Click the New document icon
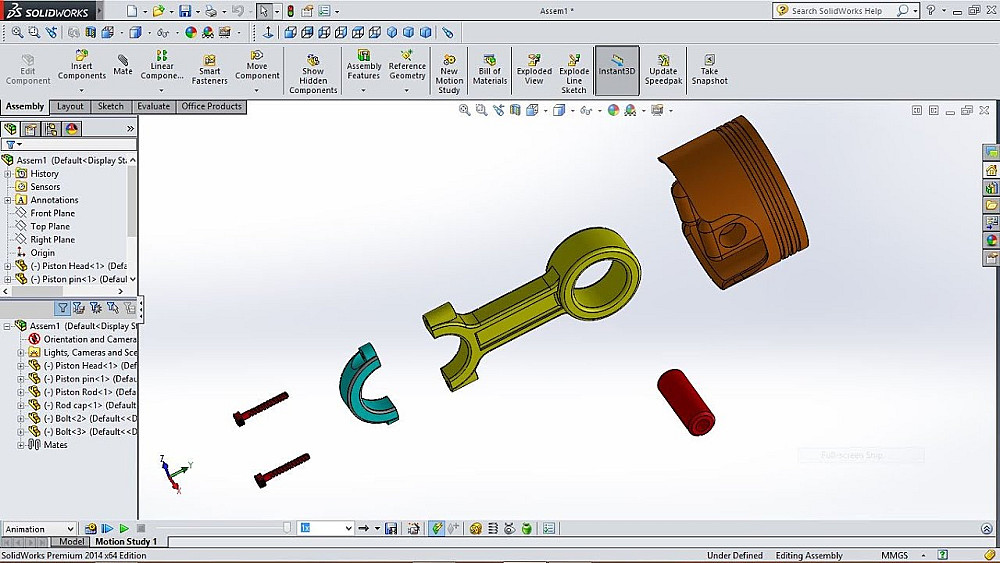The image size is (1000, 563). (132, 11)
